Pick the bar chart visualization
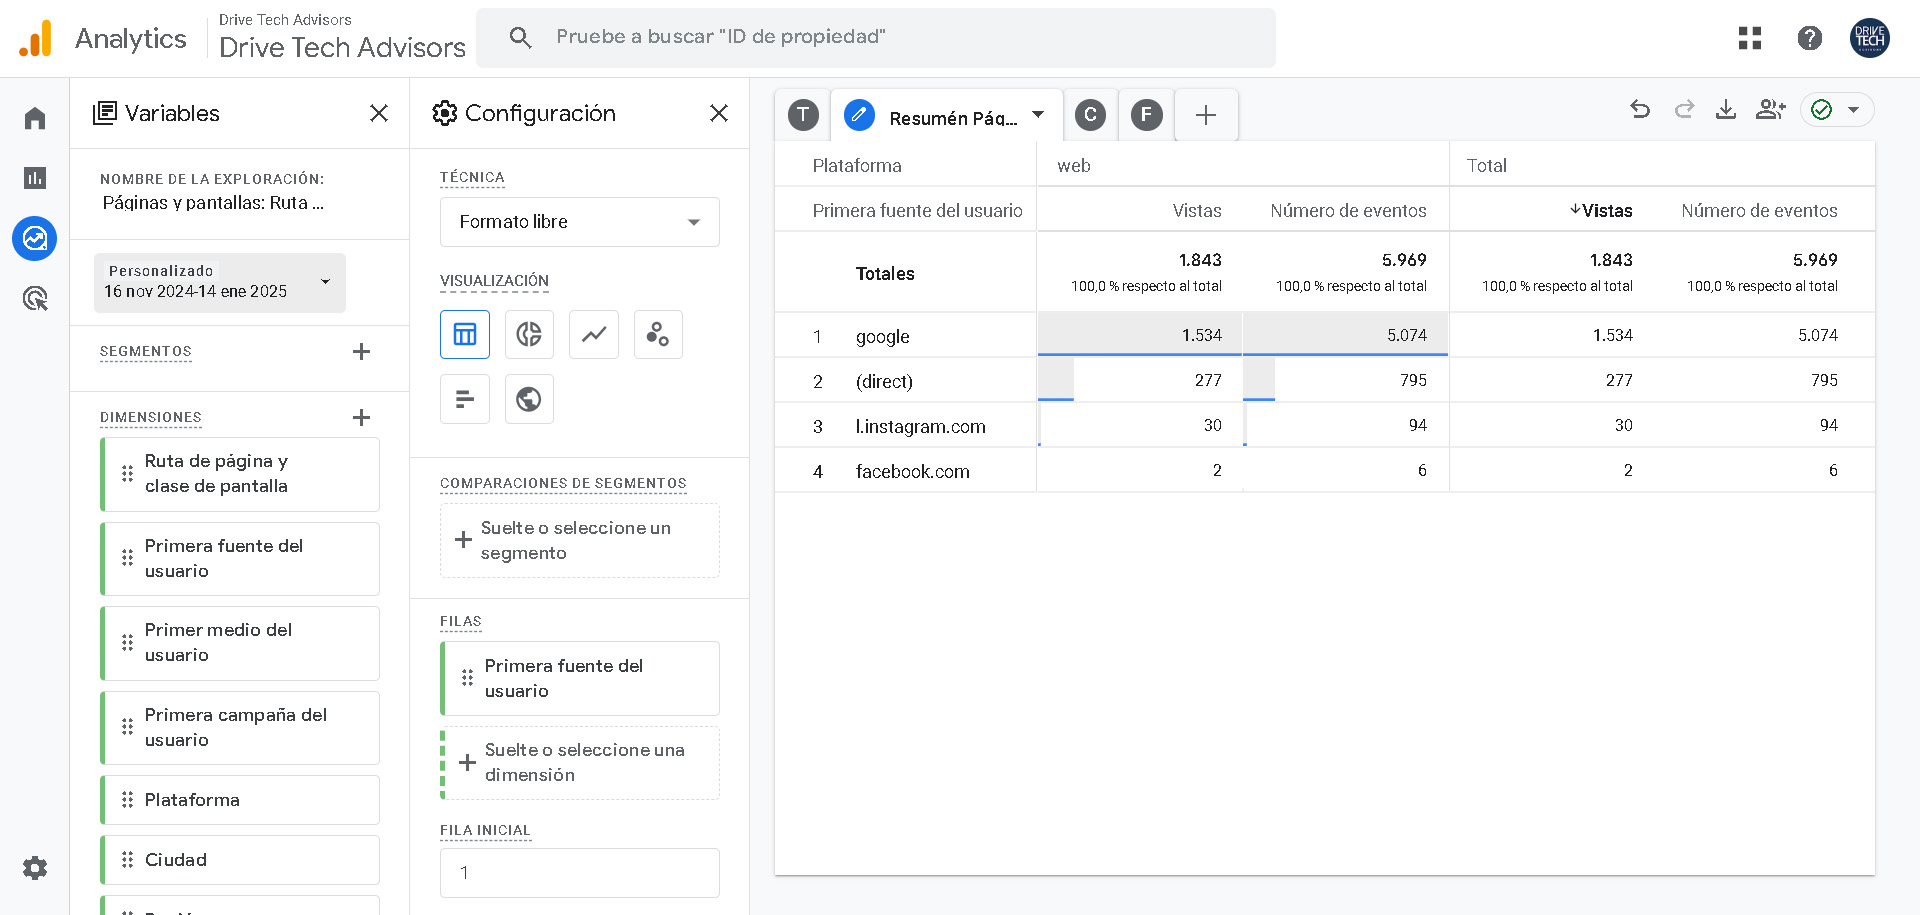 465,399
